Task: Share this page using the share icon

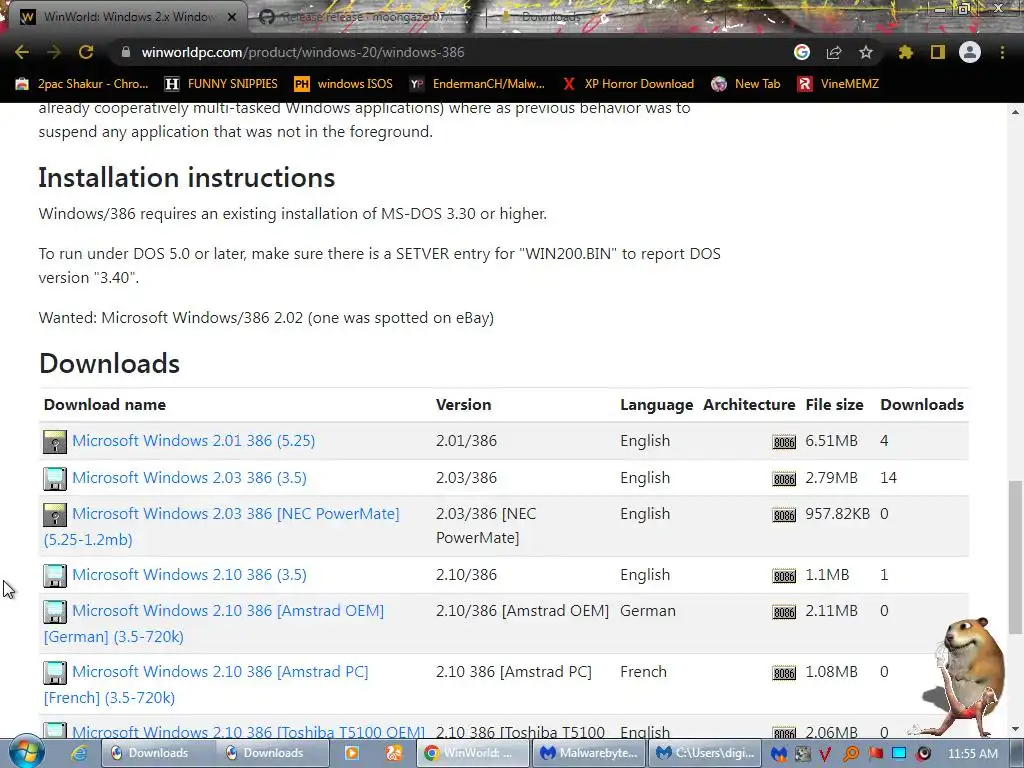Action: [x=834, y=52]
